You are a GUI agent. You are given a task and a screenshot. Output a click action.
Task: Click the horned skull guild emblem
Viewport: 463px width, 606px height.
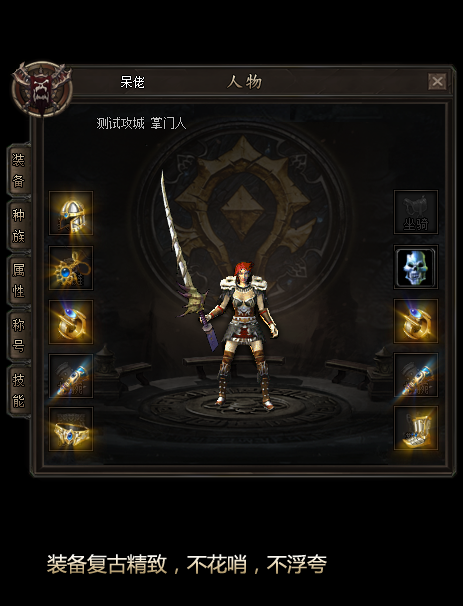coord(42,89)
